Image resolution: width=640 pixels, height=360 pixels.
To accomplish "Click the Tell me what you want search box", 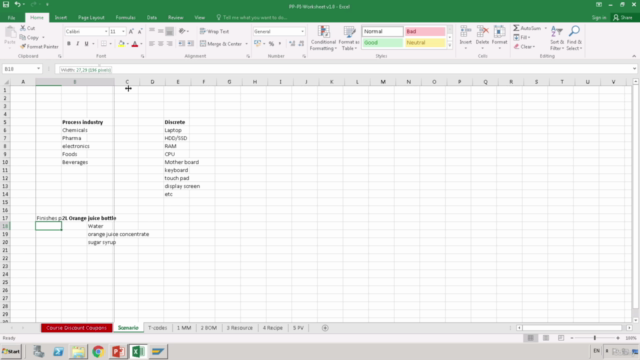I will point(252,18).
